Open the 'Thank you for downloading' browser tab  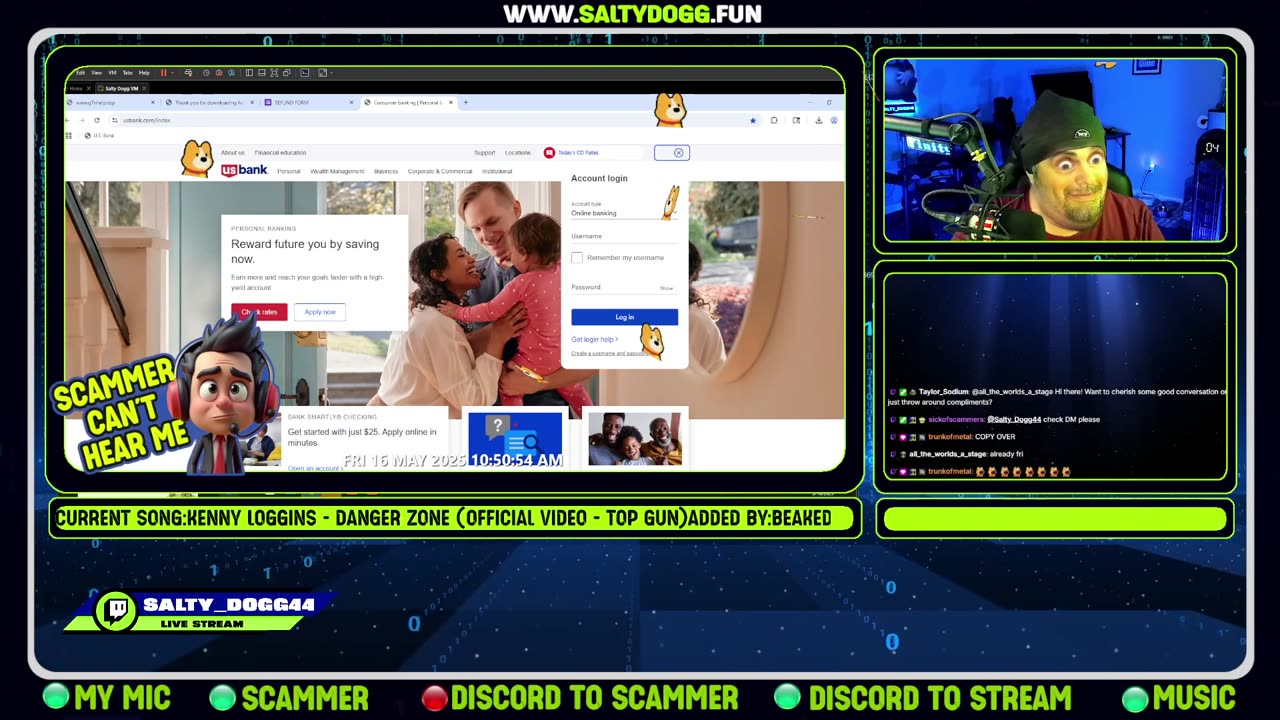tap(208, 102)
